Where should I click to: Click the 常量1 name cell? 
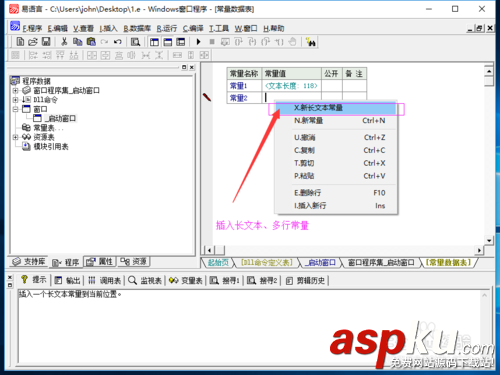click(x=245, y=86)
